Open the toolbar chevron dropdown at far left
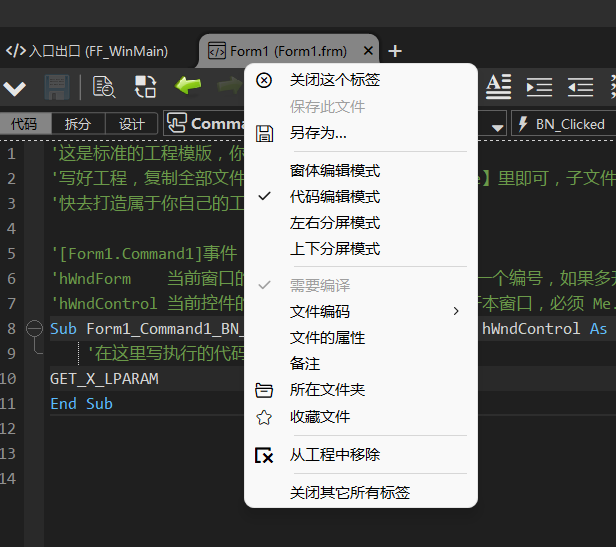616x547 pixels. point(15,87)
